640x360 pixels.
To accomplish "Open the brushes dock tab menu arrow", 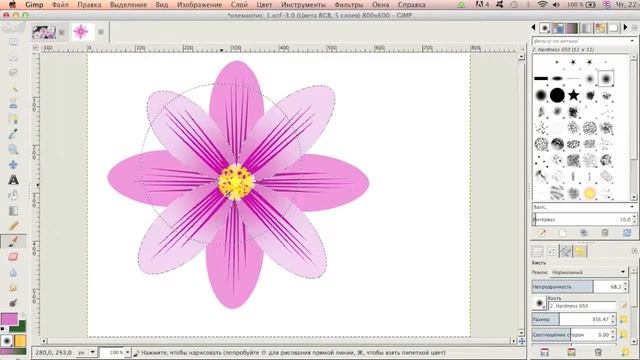I will coord(634,28).
